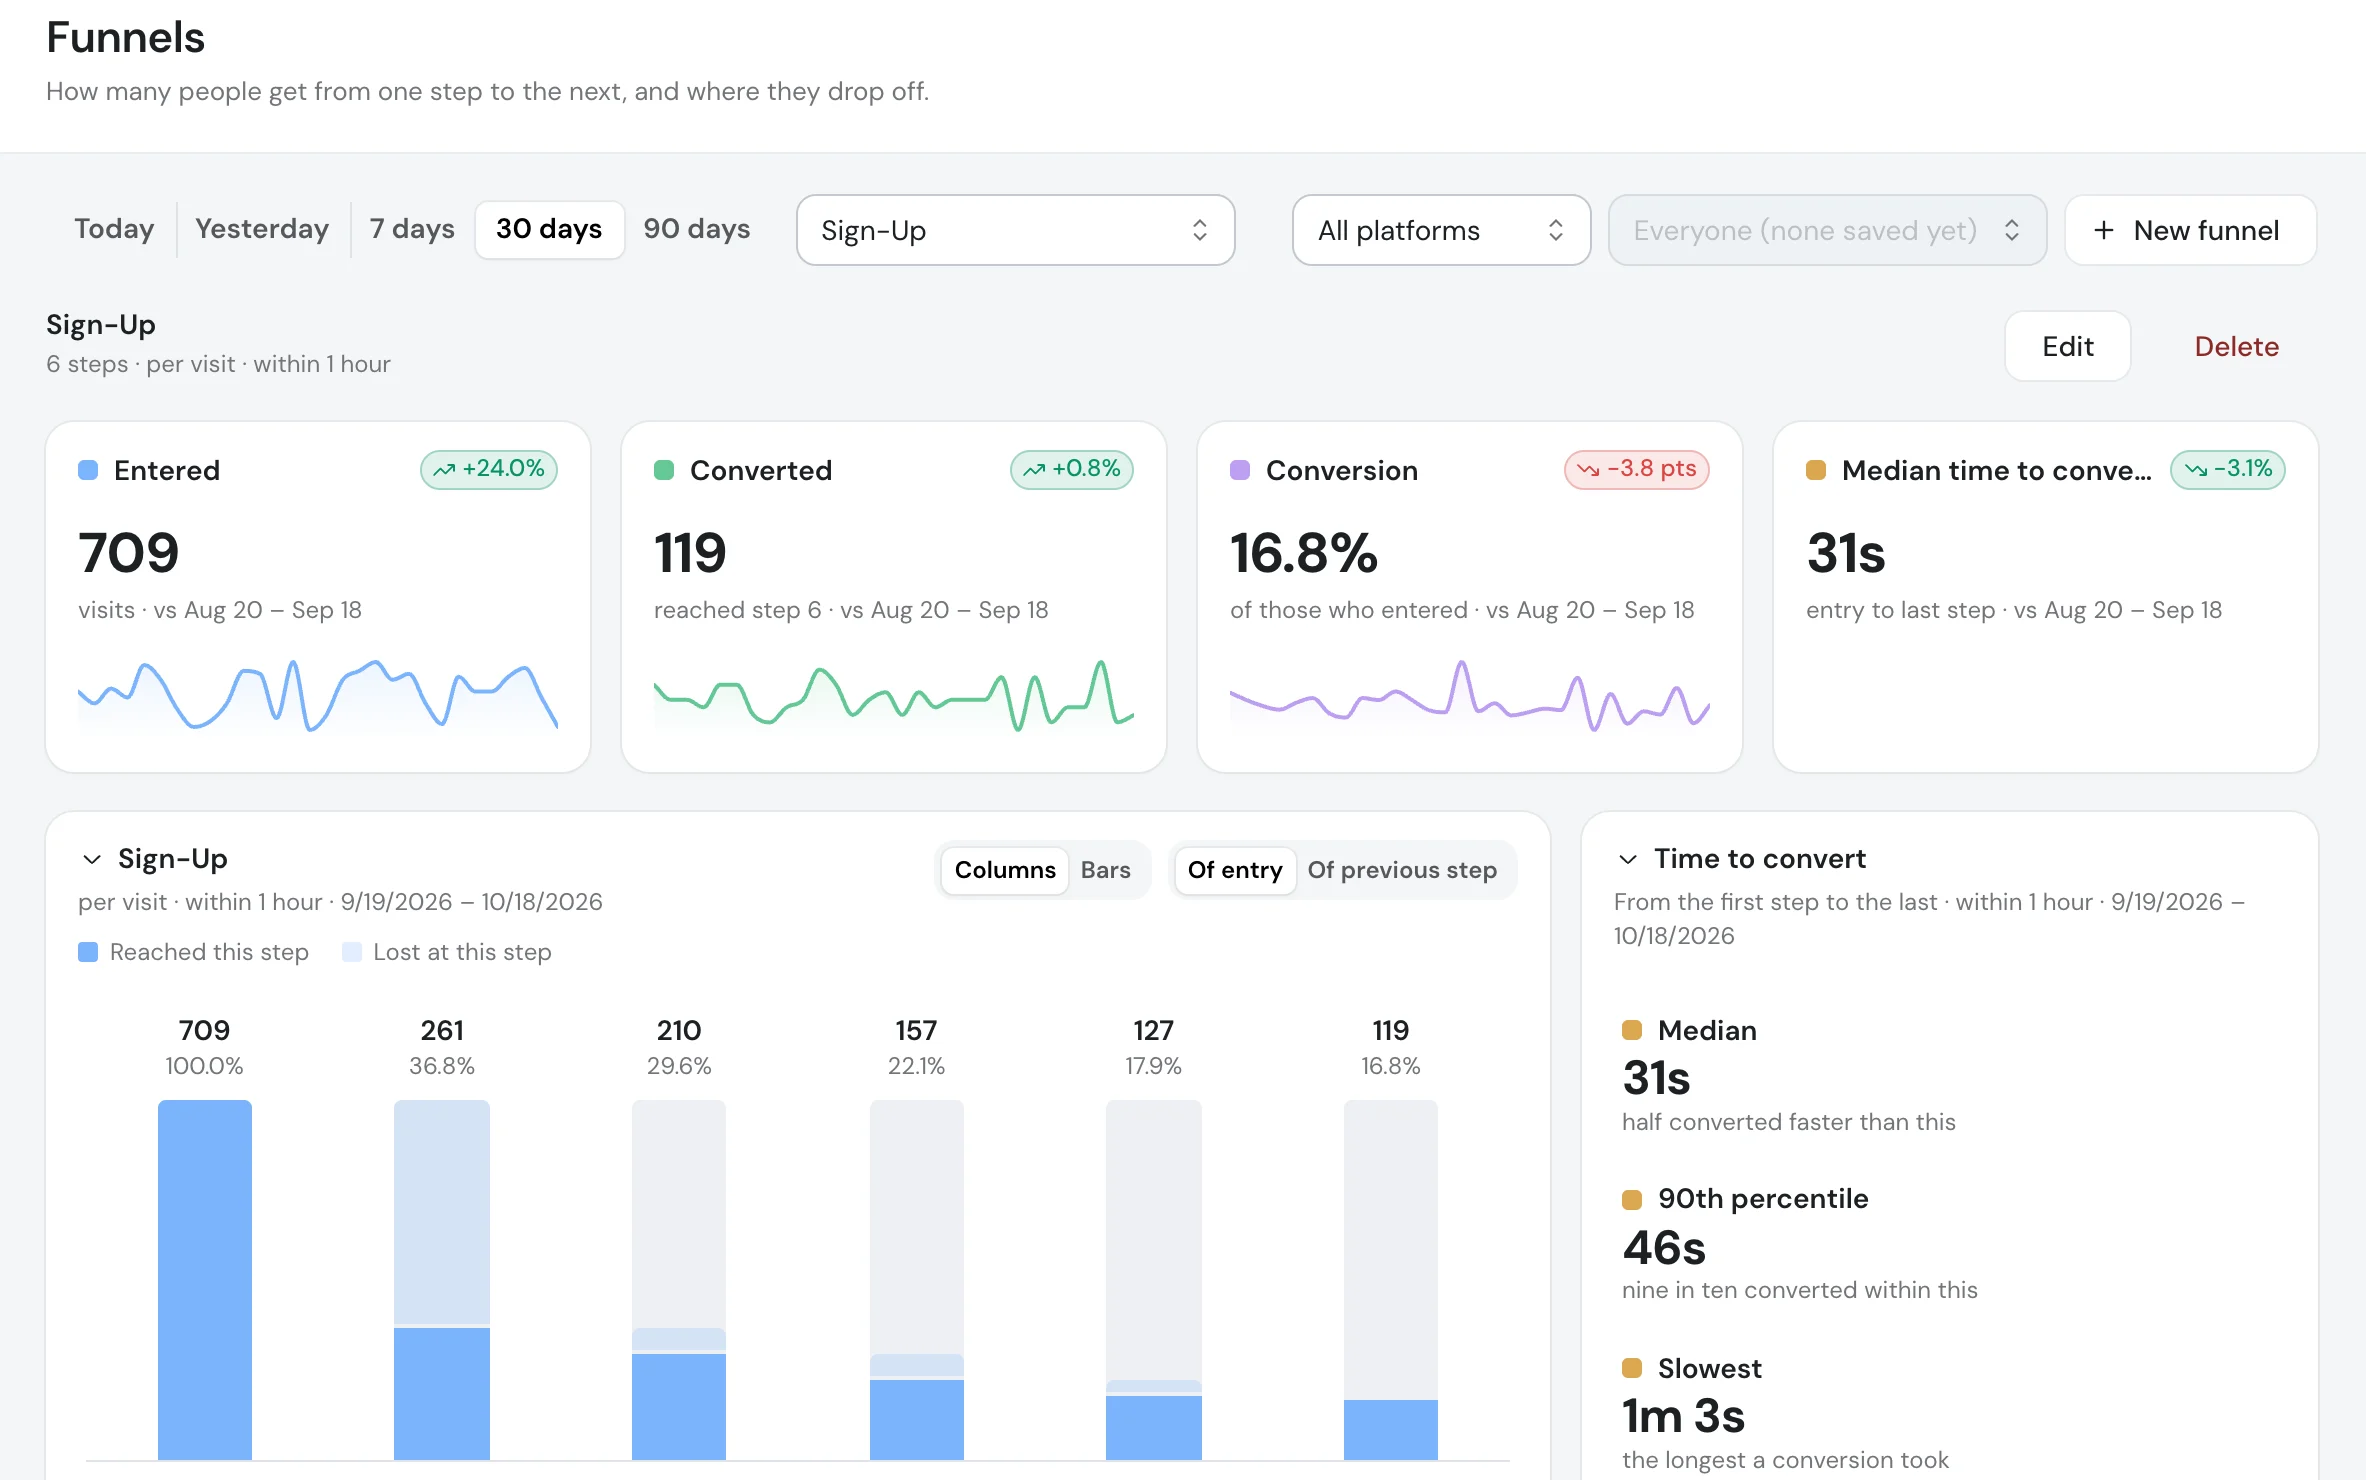Toggle the Reached this step legend

pyautogui.click(x=194, y=952)
